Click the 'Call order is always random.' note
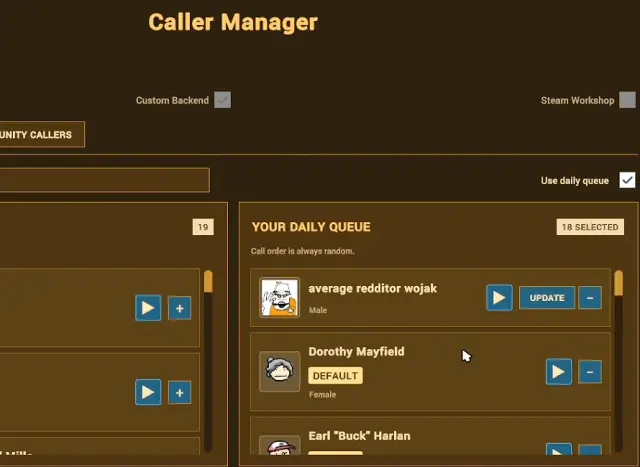Screen dimensions: 640x467 tap(302, 251)
